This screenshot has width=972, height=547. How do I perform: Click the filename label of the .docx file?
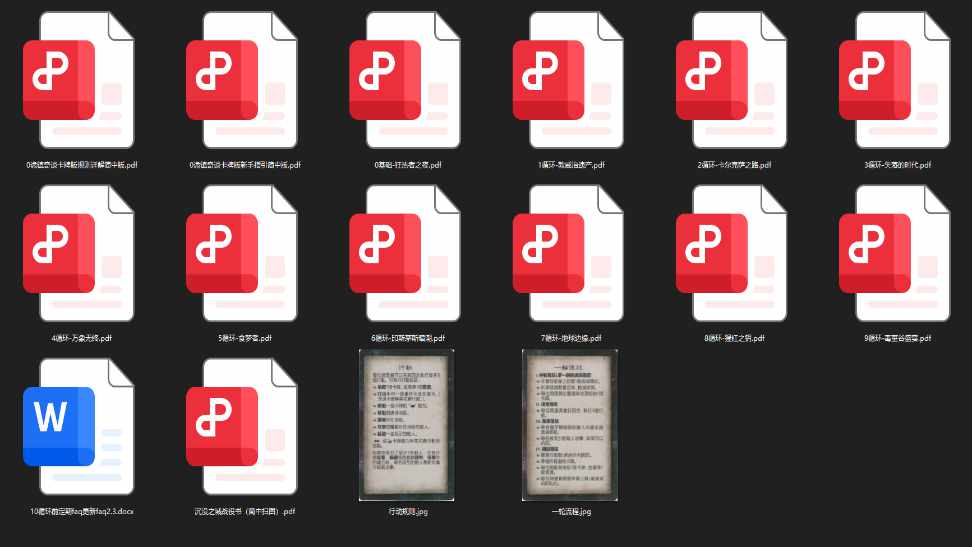point(81,511)
